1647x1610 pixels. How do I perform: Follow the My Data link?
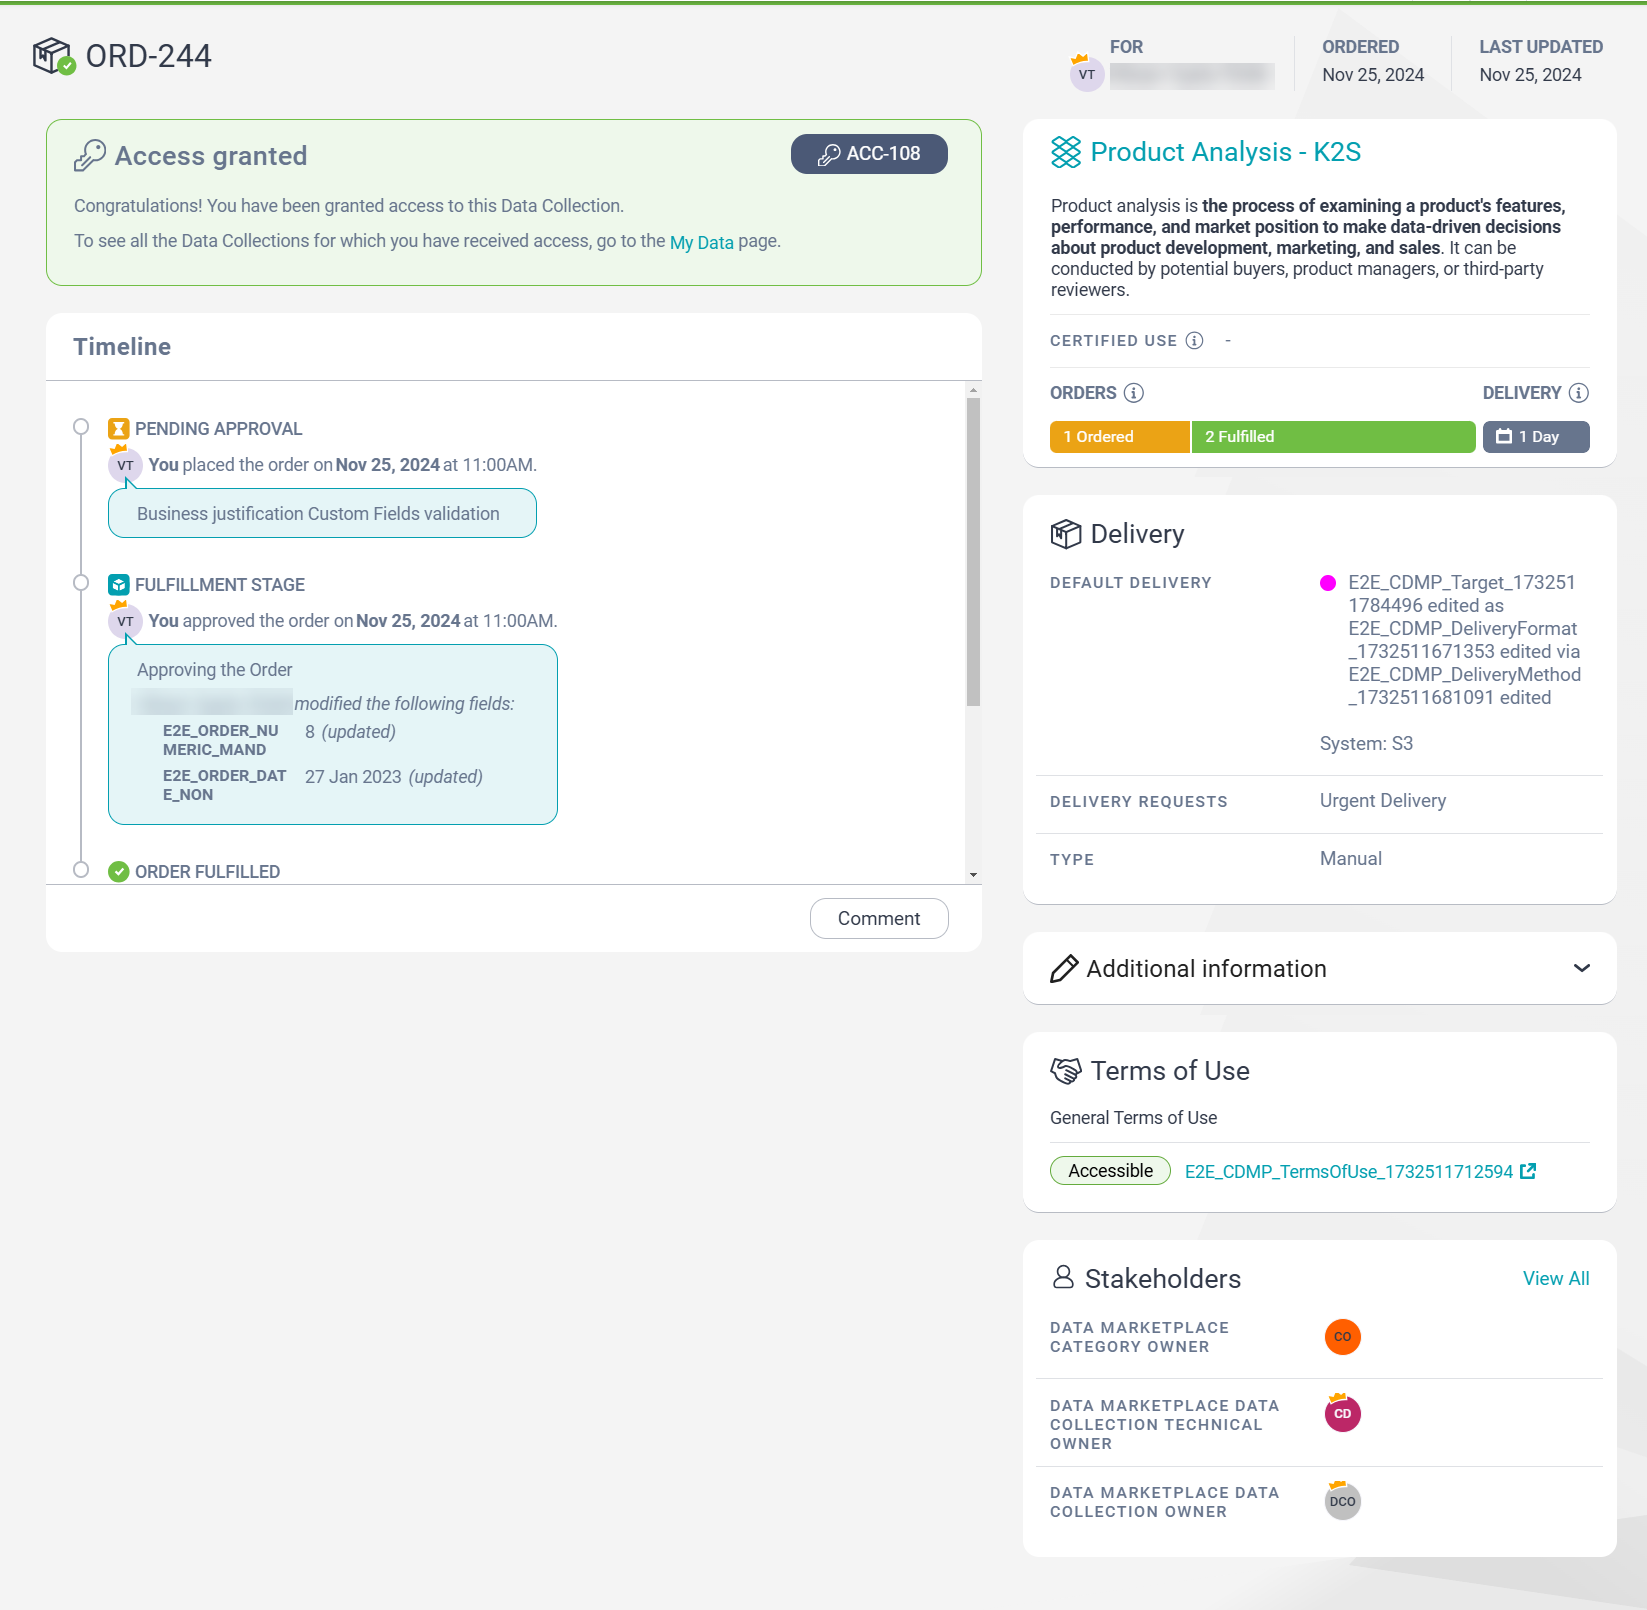point(701,242)
